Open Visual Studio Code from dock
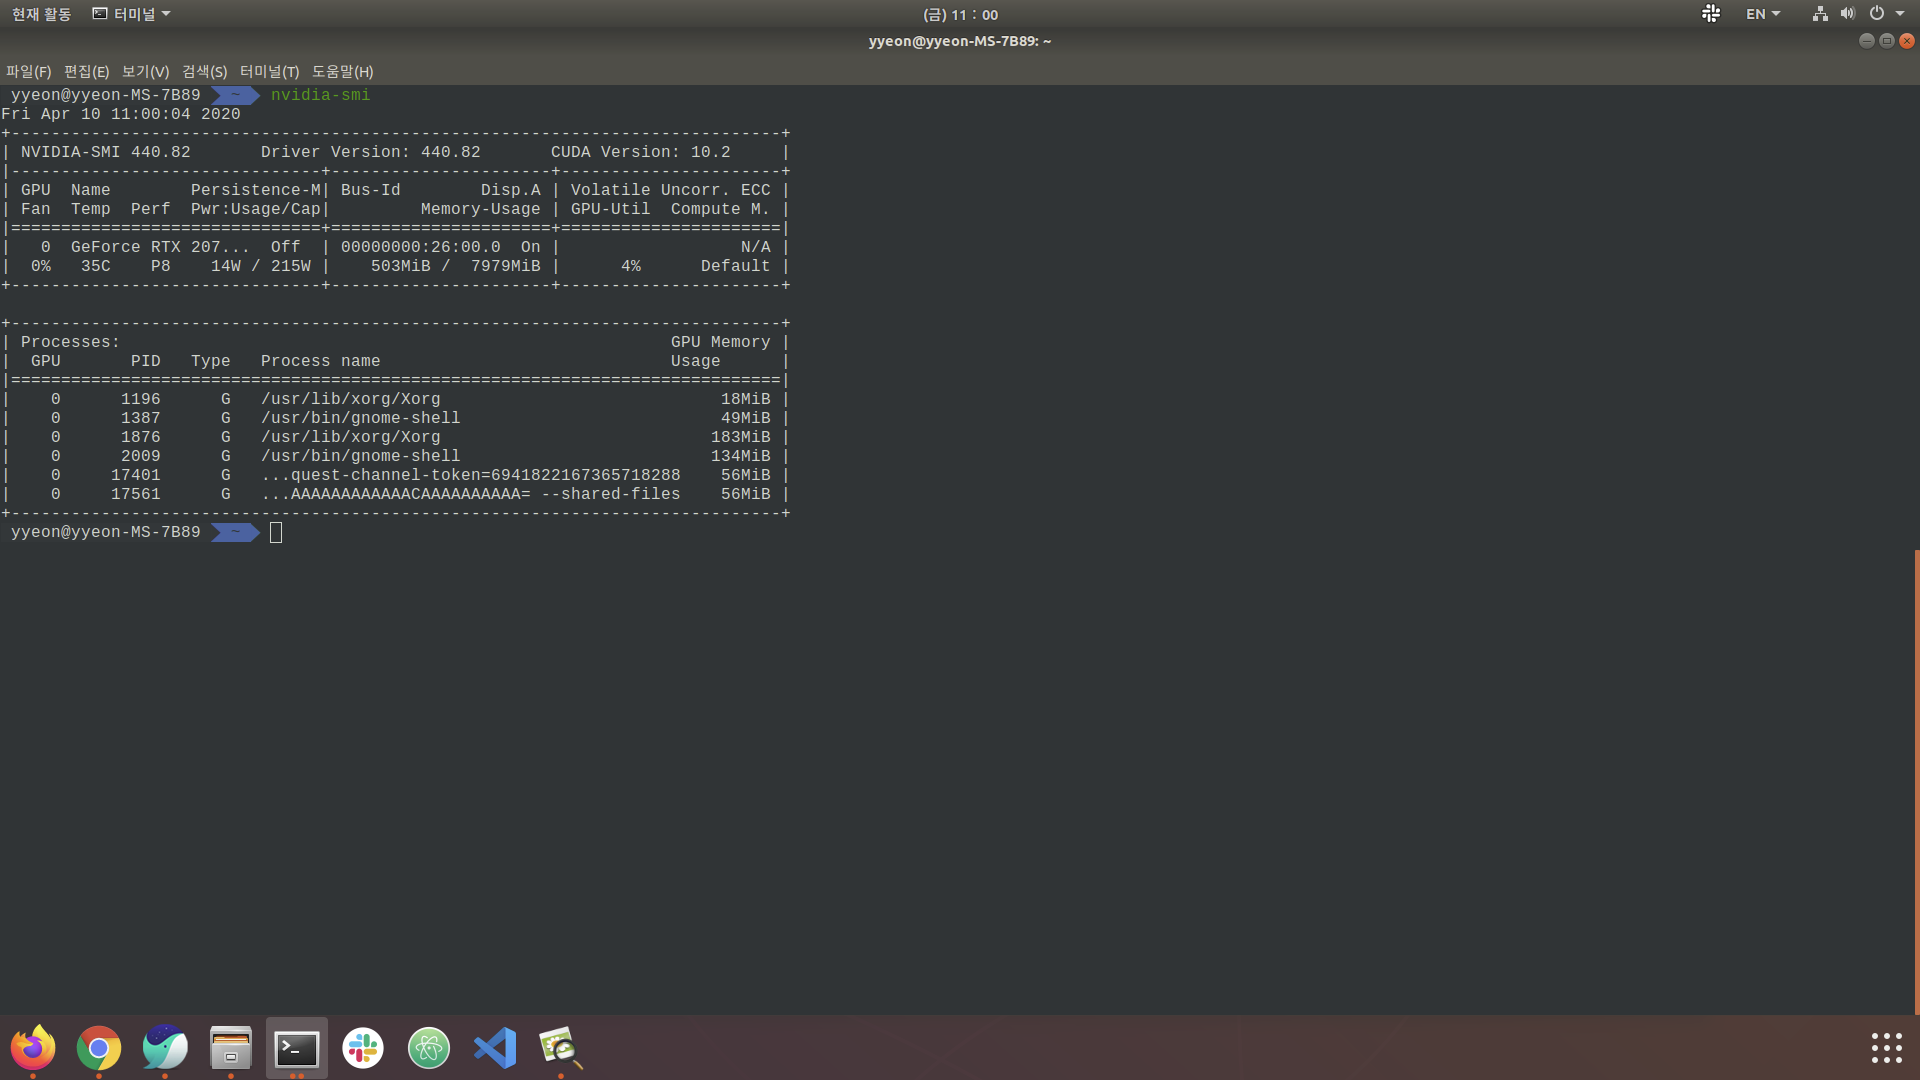 (x=495, y=1048)
